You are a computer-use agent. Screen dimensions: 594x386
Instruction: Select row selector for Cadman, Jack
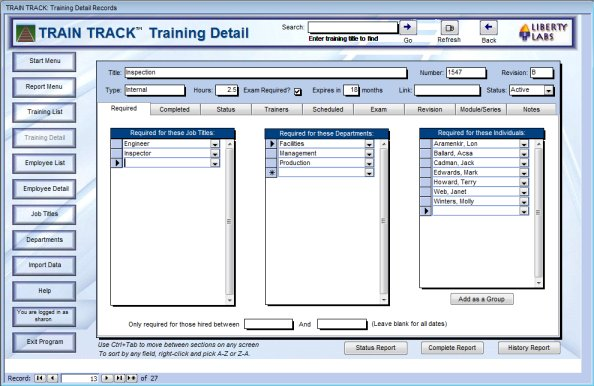pos(426,163)
